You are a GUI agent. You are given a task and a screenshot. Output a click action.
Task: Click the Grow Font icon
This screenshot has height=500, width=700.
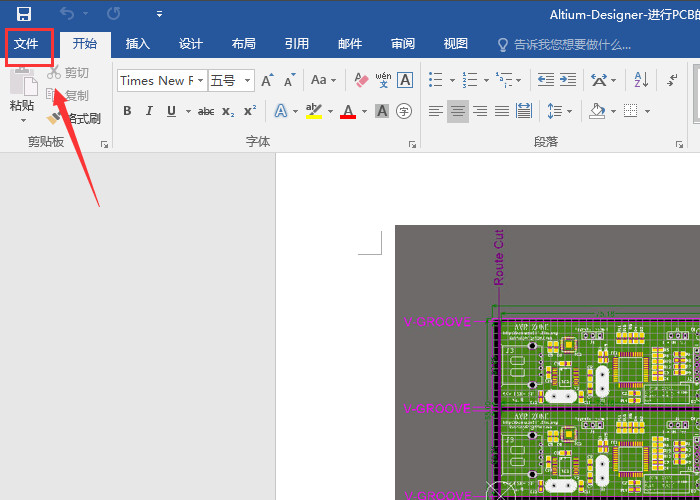(x=267, y=80)
